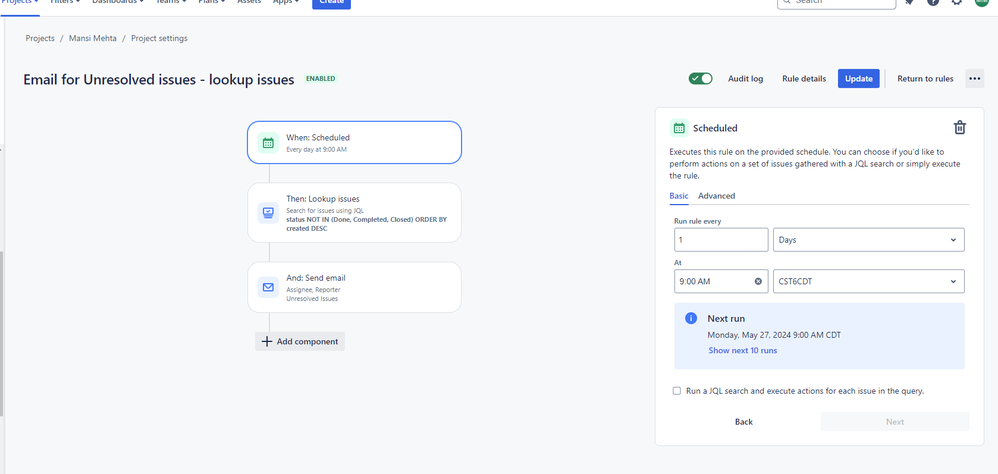Check the Run a JQL search checkbox

pyautogui.click(x=677, y=391)
